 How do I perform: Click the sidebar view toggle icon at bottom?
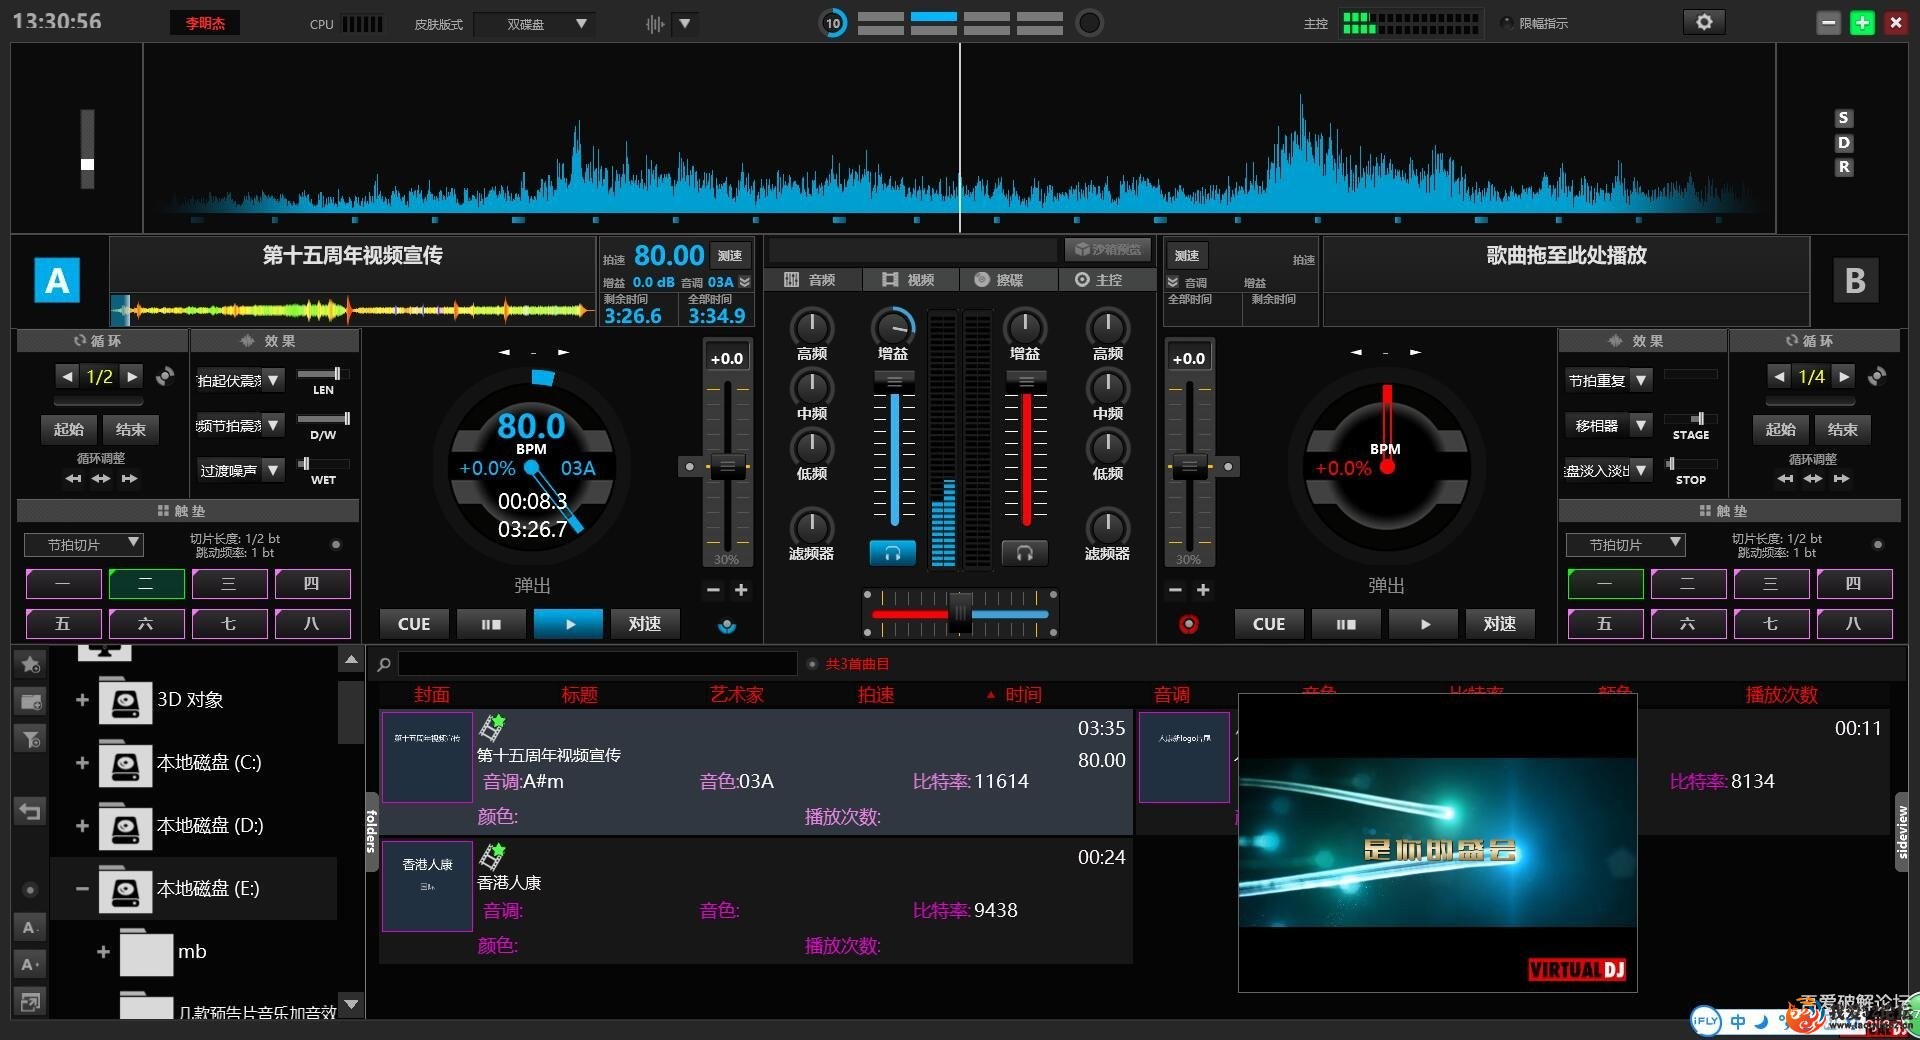[x=31, y=1001]
